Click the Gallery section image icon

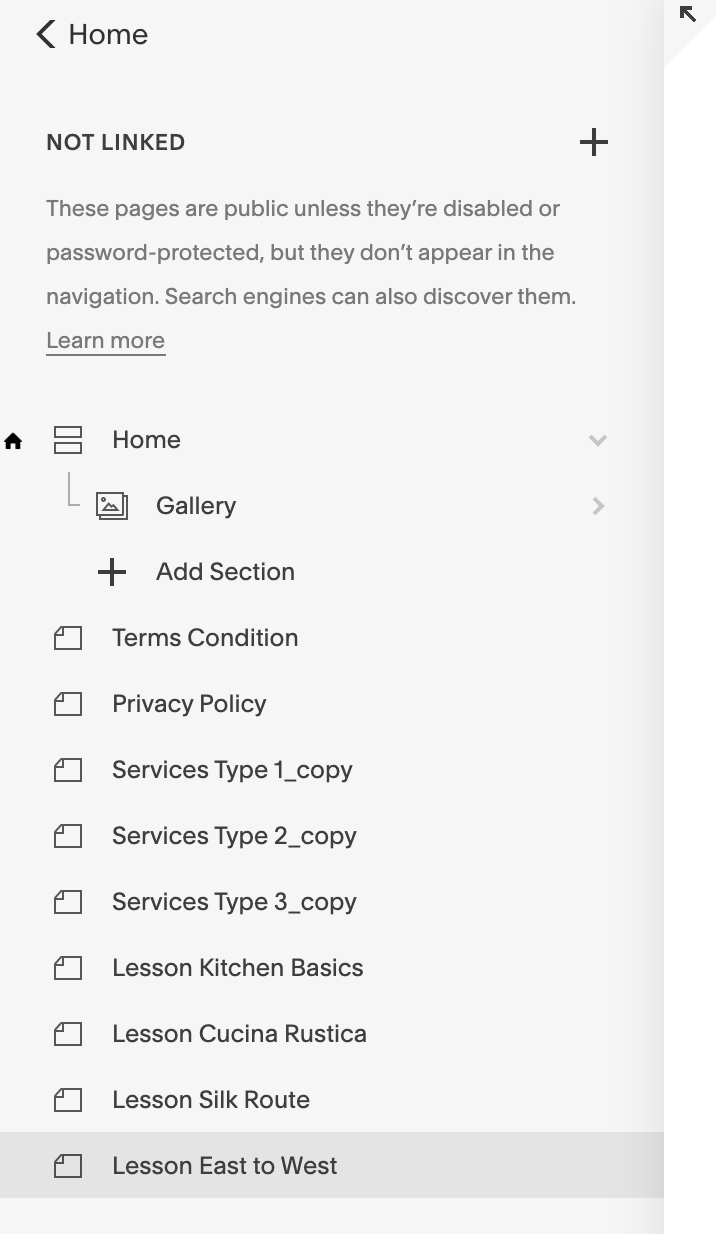point(112,505)
